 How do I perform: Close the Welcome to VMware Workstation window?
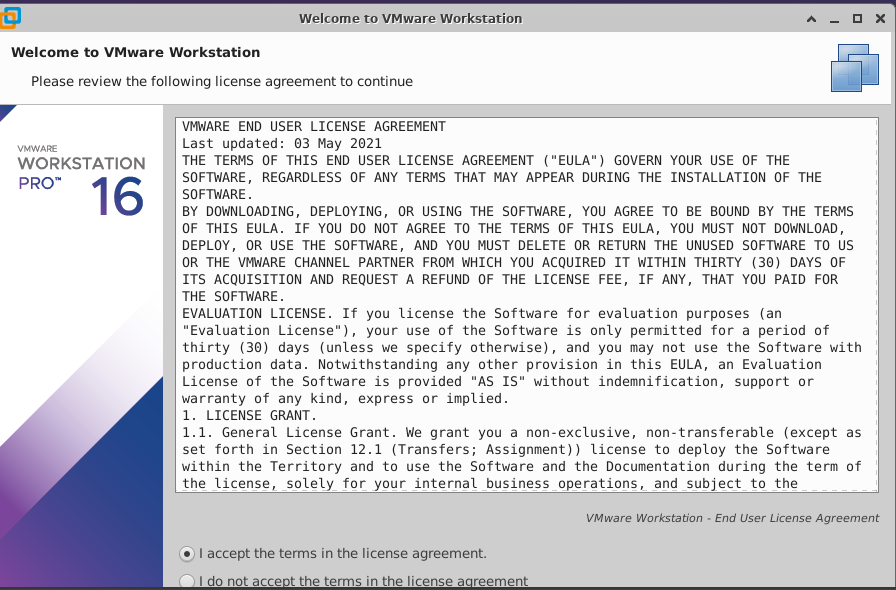pyautogui.click(x=881, y=19)
